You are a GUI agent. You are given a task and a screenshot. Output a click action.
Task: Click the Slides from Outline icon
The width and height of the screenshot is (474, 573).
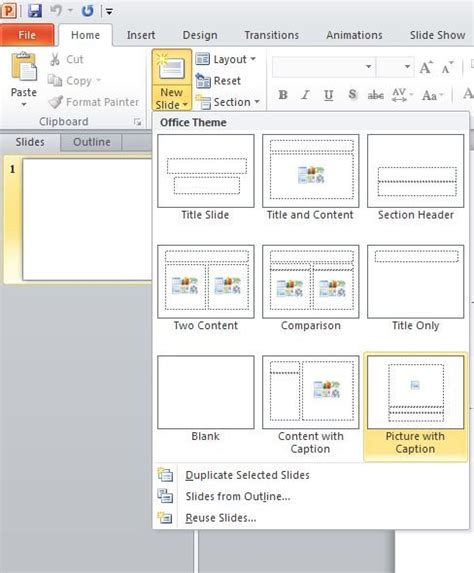pos(165,496)
